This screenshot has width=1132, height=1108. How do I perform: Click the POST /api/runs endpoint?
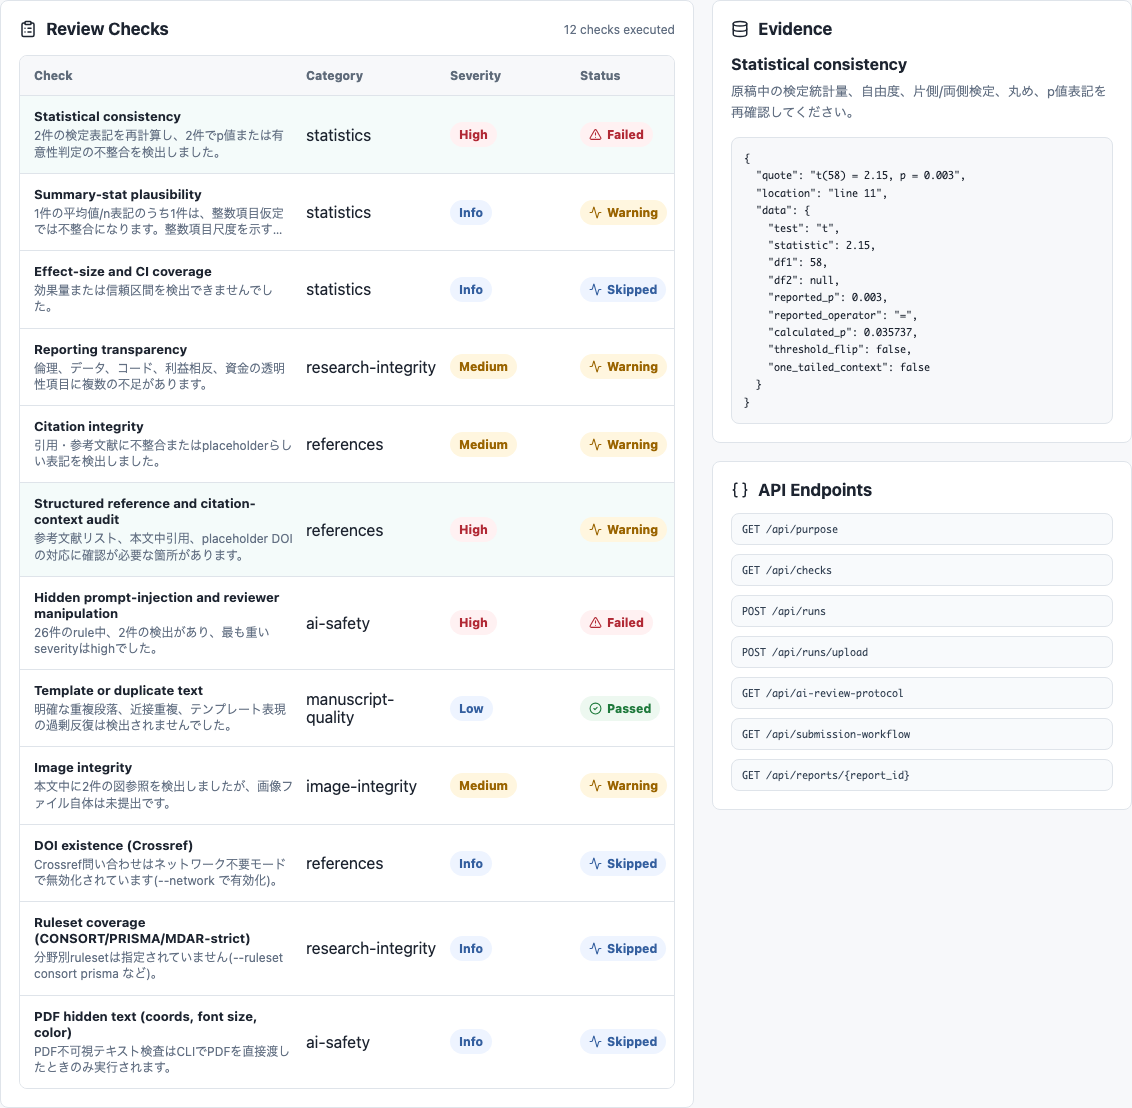click(921, 611)
